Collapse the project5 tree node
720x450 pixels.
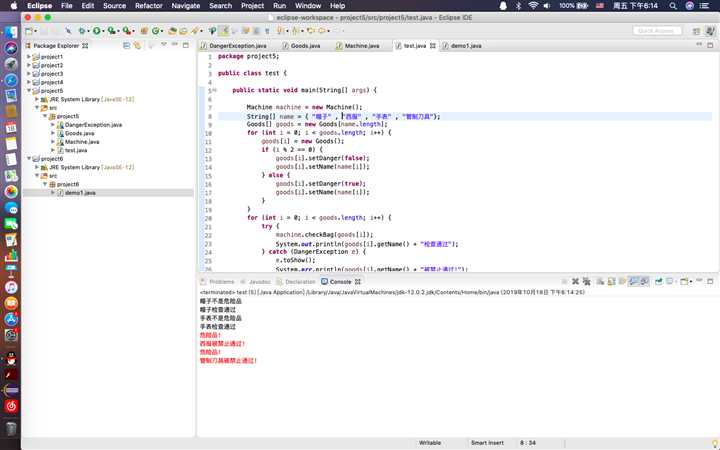click(x=28, y=90)
